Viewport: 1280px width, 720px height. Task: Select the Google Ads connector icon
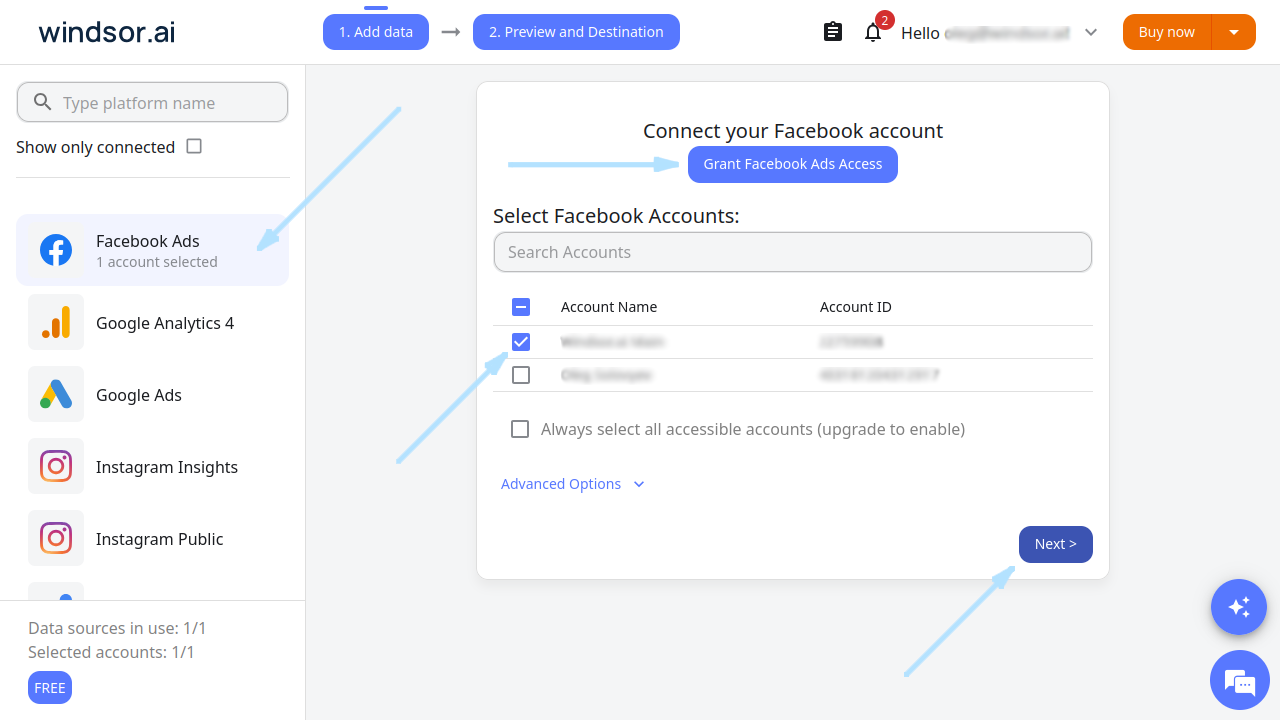click(x=56, y=394)
